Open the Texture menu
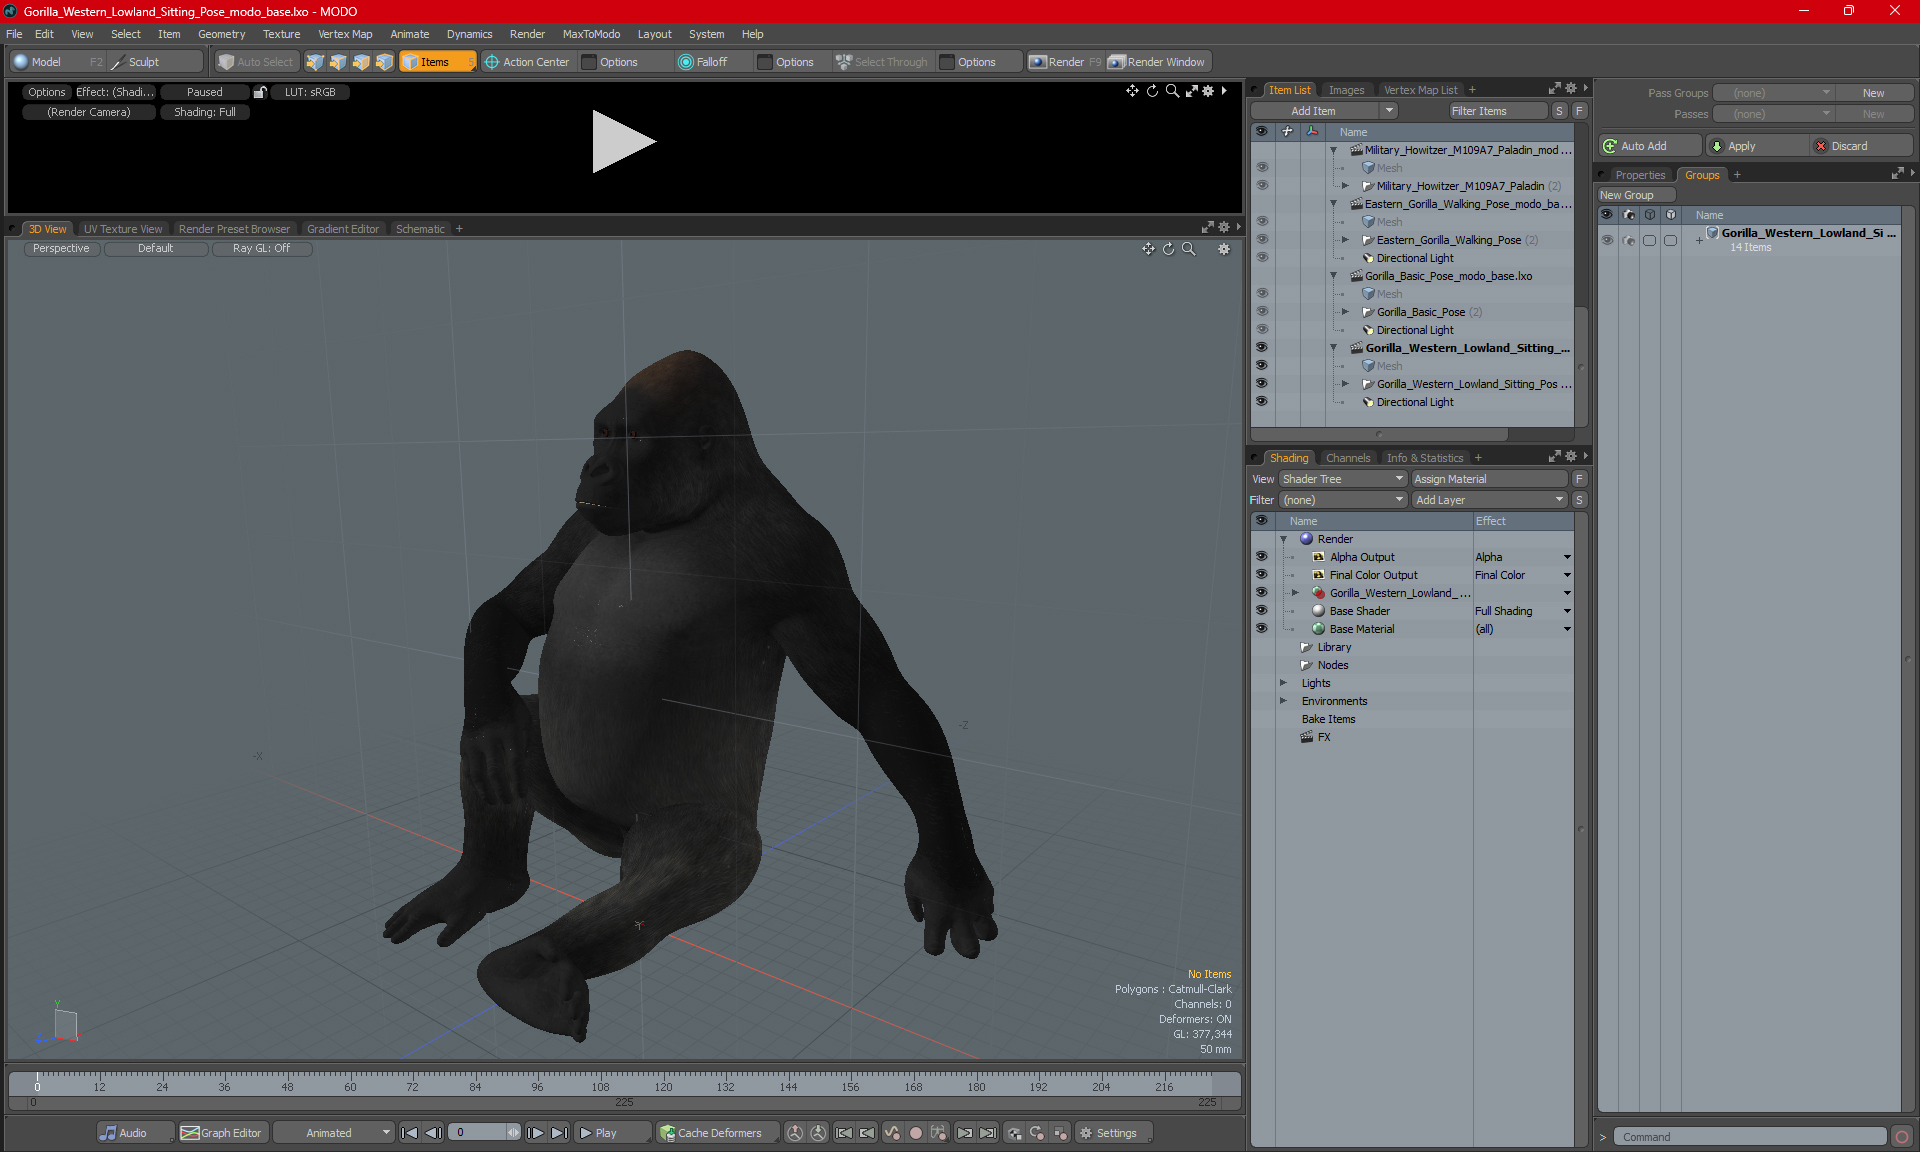The image size is (1920, 1152). (281, 34)
